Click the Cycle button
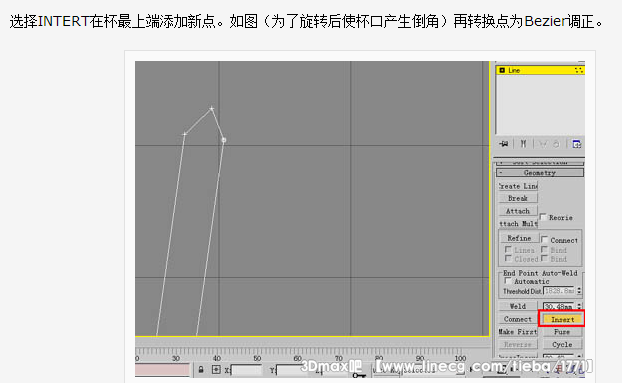This screenshot has height=383, width=622. [x=562, y=345]
